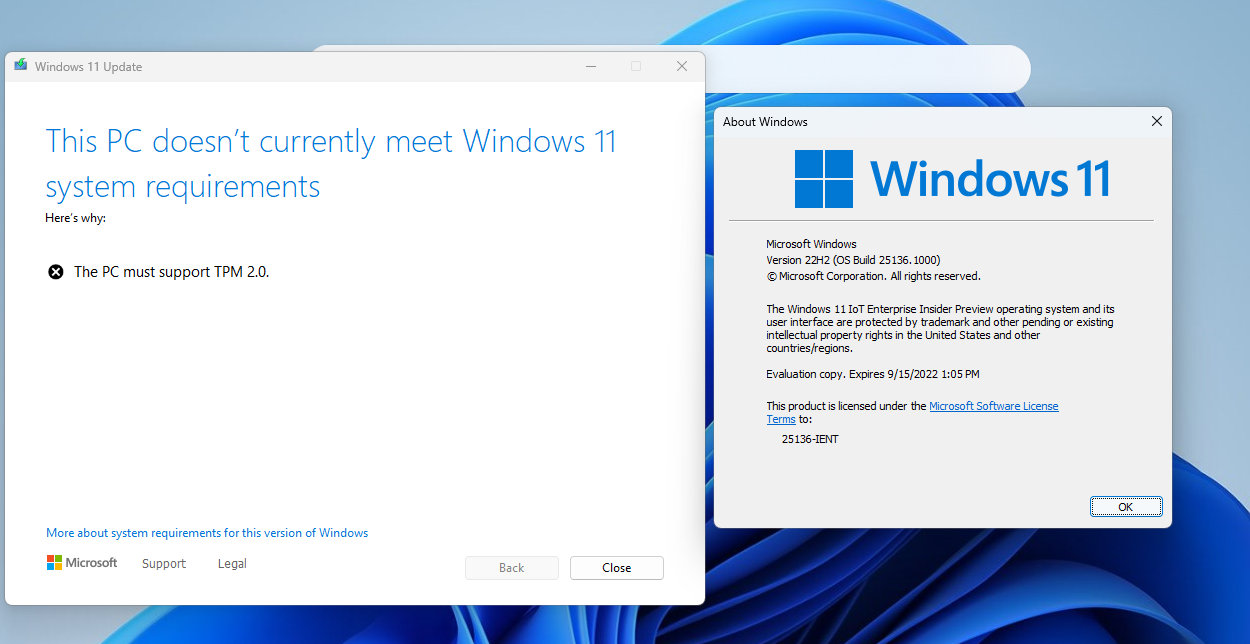Click the heading 'This PC doesn't currently meet Windows 11'
The image size is (1250, 644).
pos(331,141)
